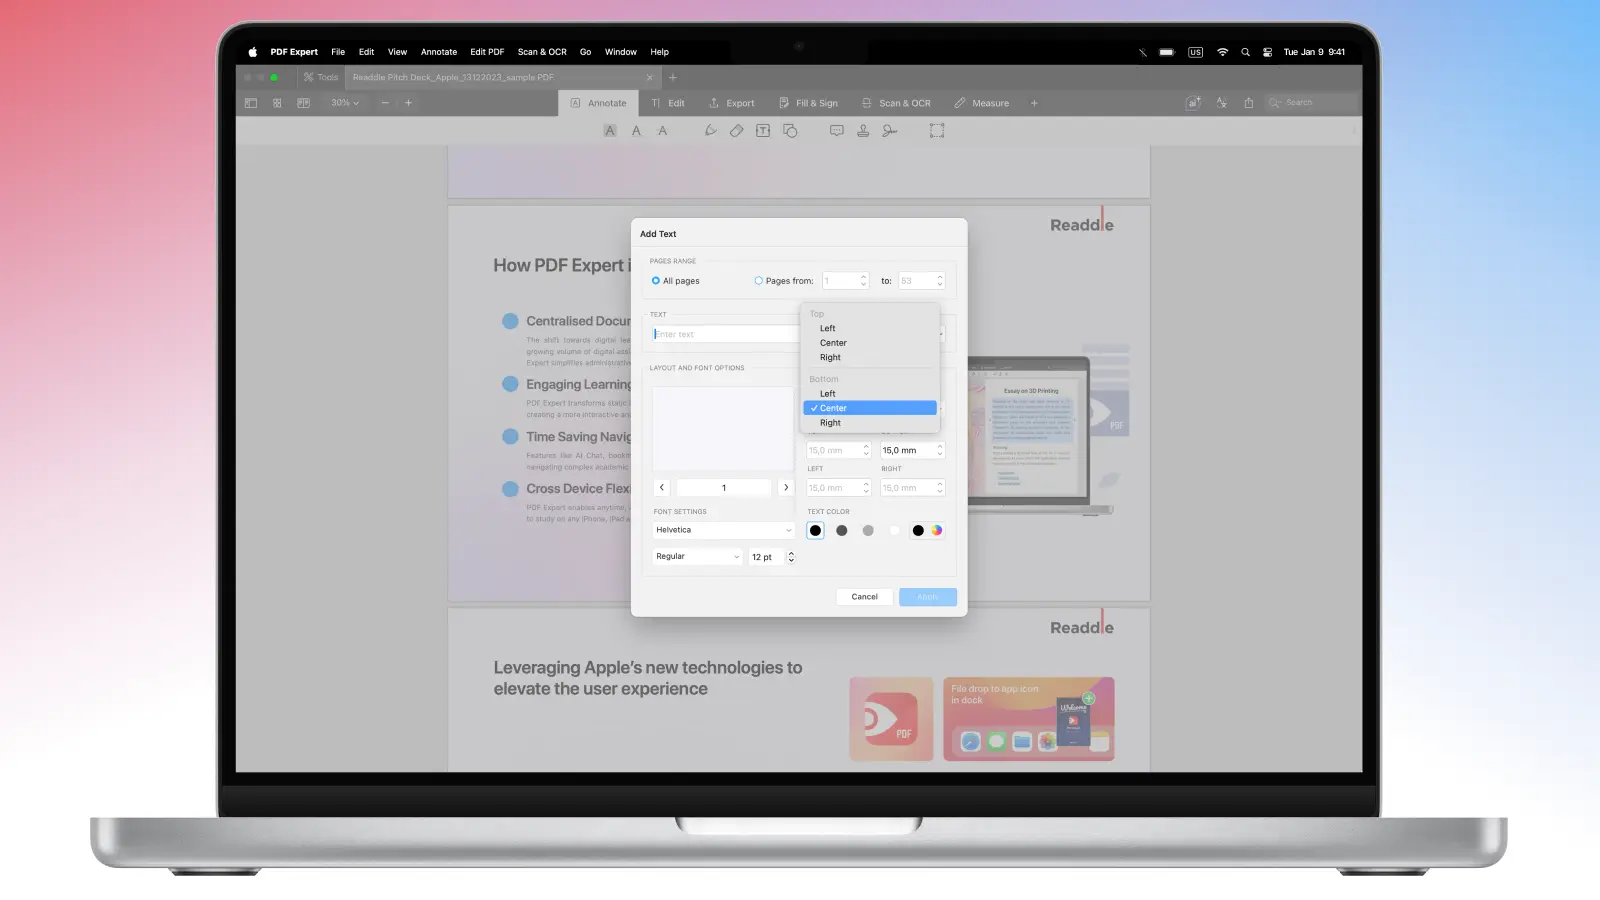1600x900 pixels.
Task: Click the text box annotation tool
Action: click(x=763, y=131)
